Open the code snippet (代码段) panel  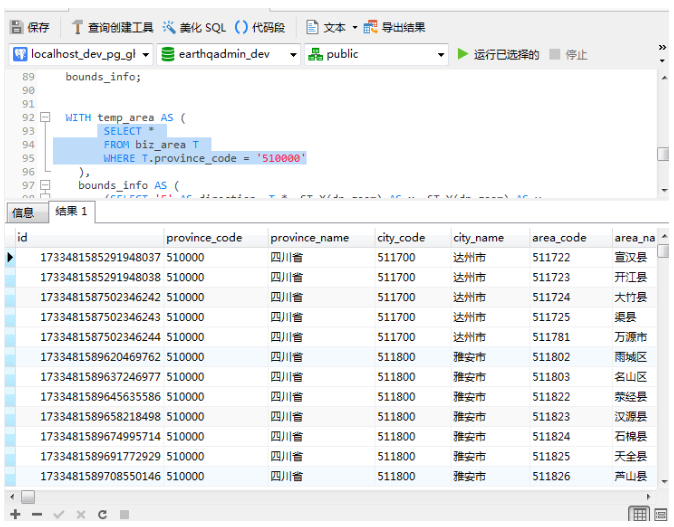[x=260, y=28]
